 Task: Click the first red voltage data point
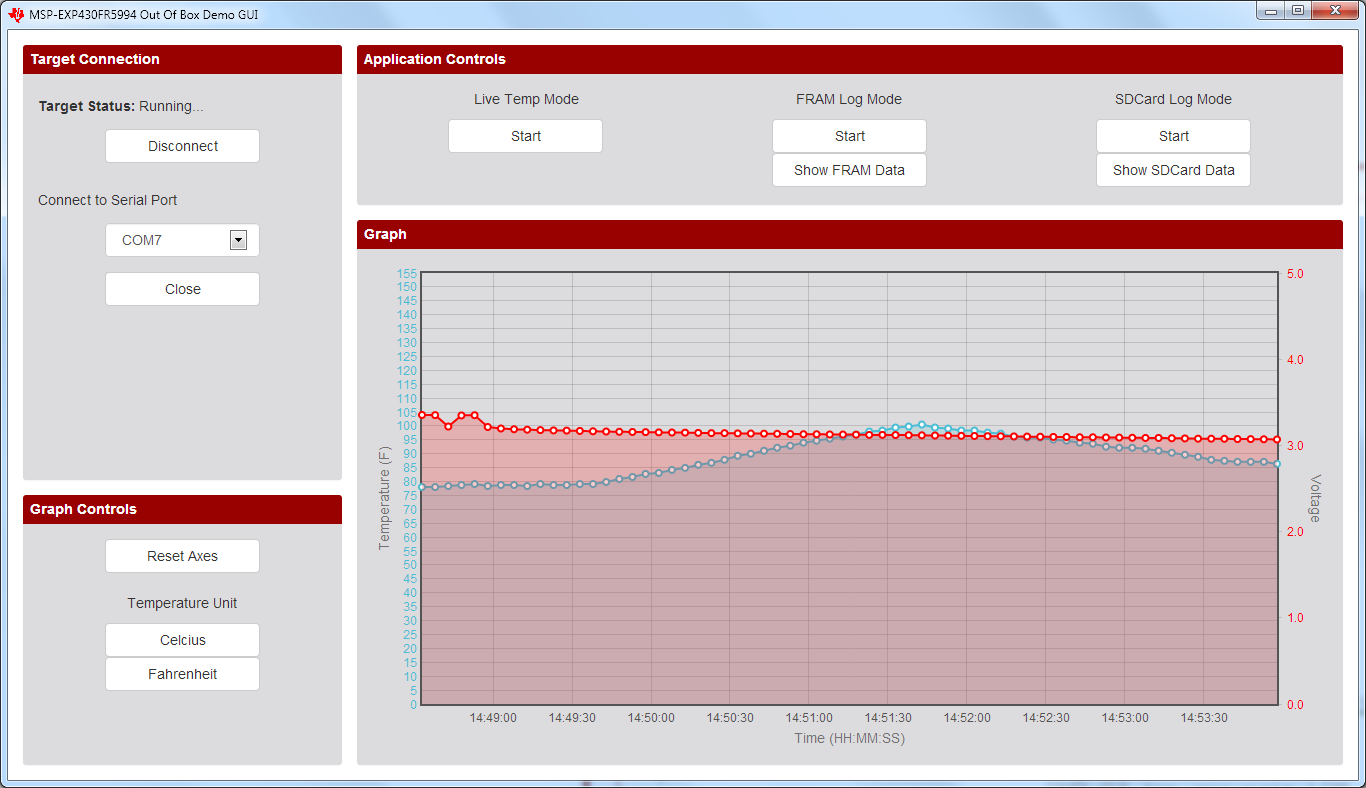point(422,415)
